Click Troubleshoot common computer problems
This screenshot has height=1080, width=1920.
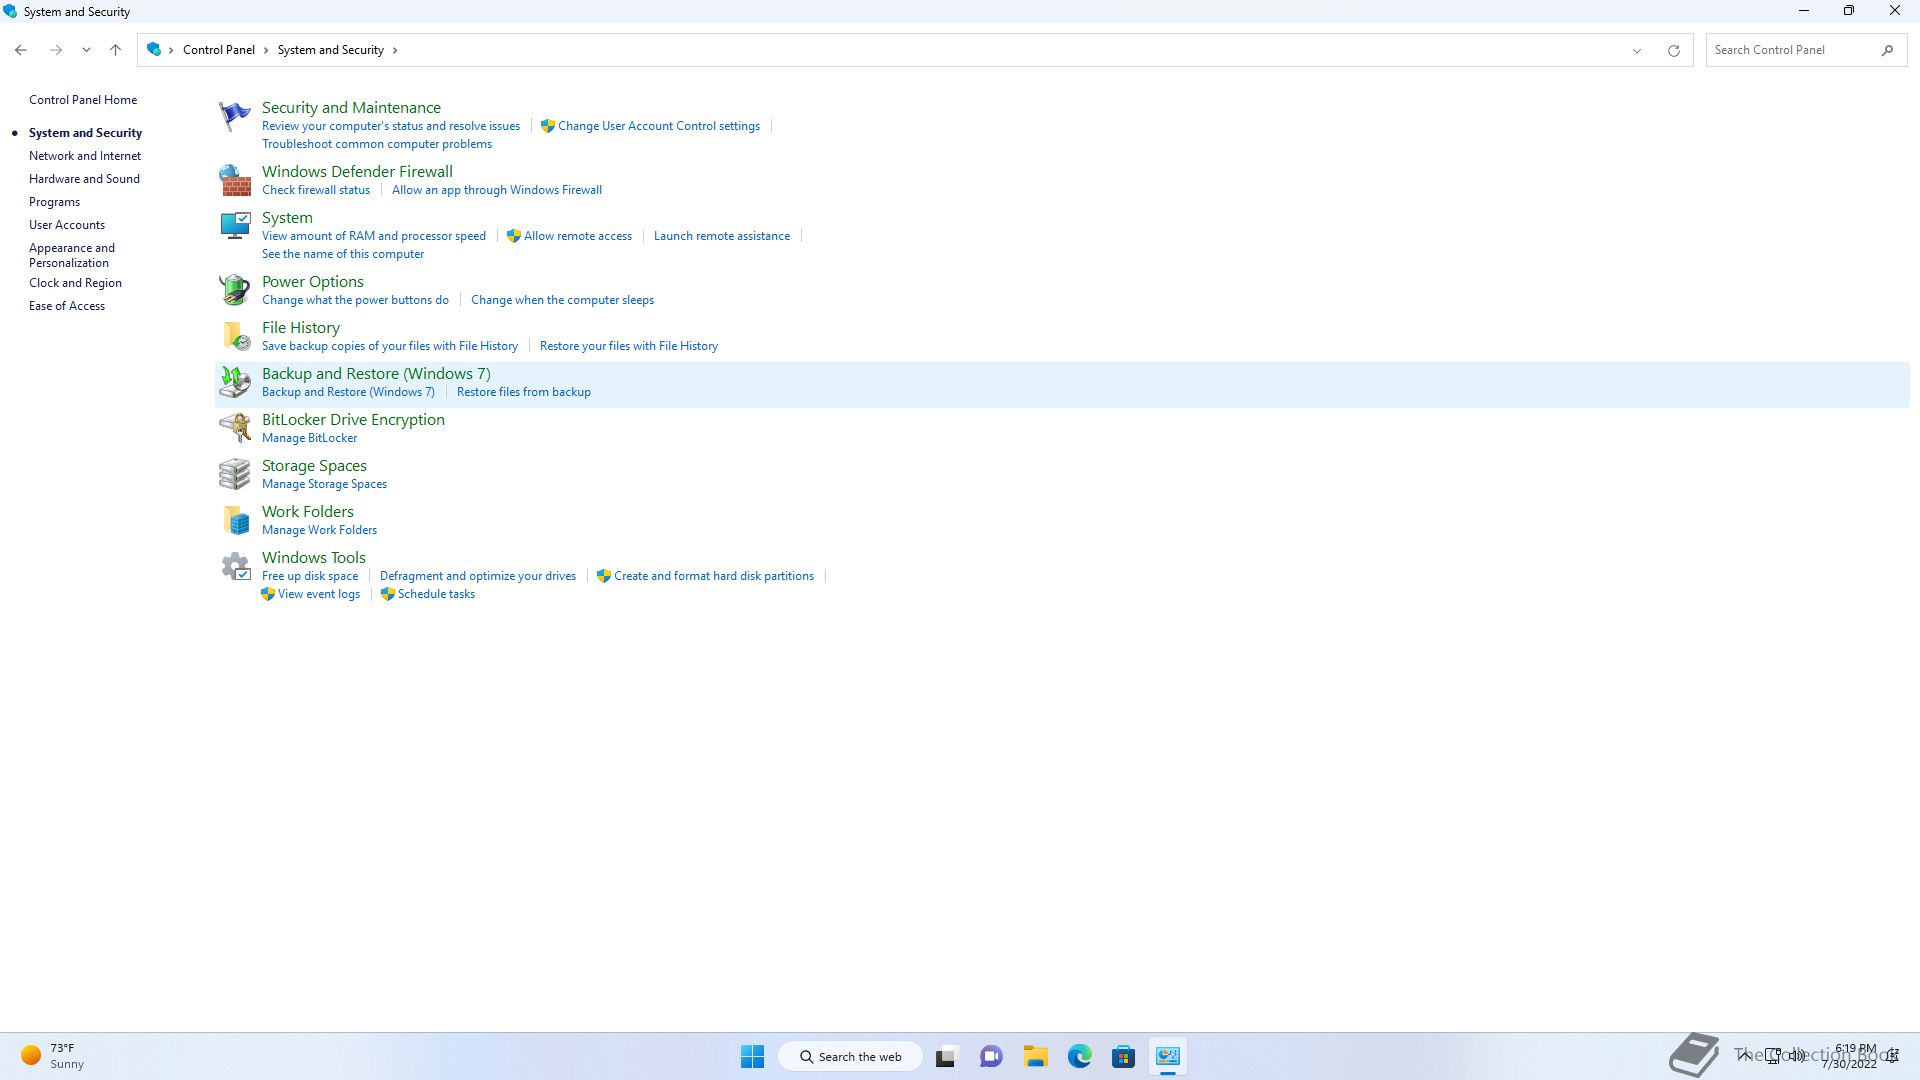tap(377, 144)
